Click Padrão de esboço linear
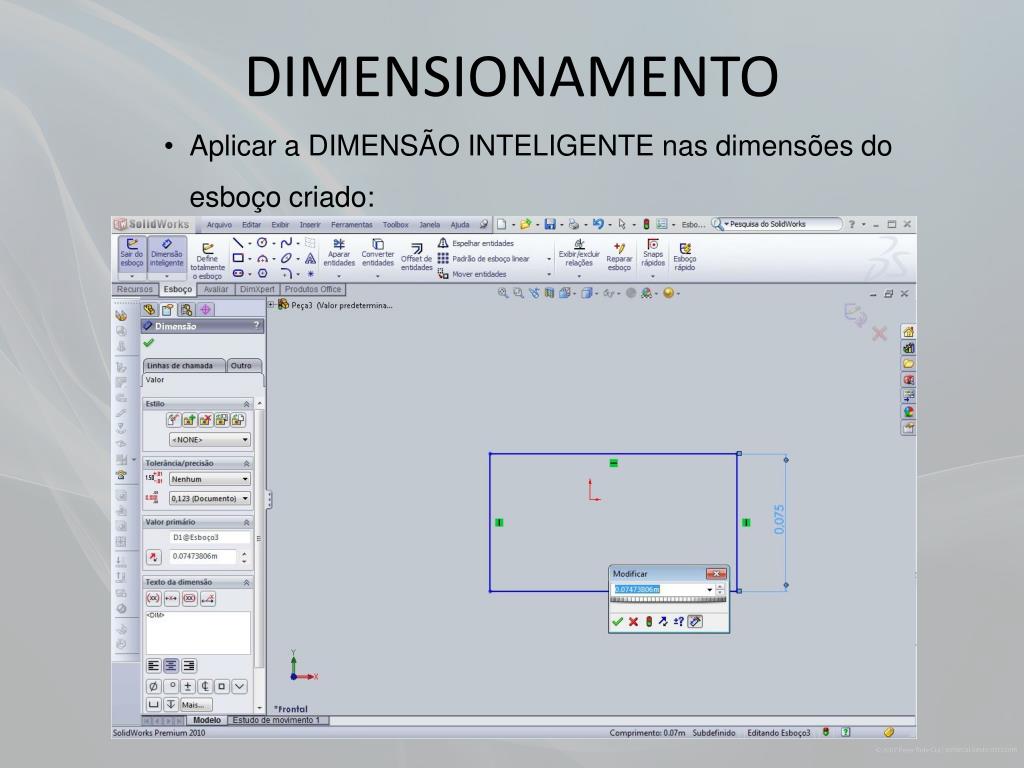Screen dimensions: 1024x768 pos(484,259)
